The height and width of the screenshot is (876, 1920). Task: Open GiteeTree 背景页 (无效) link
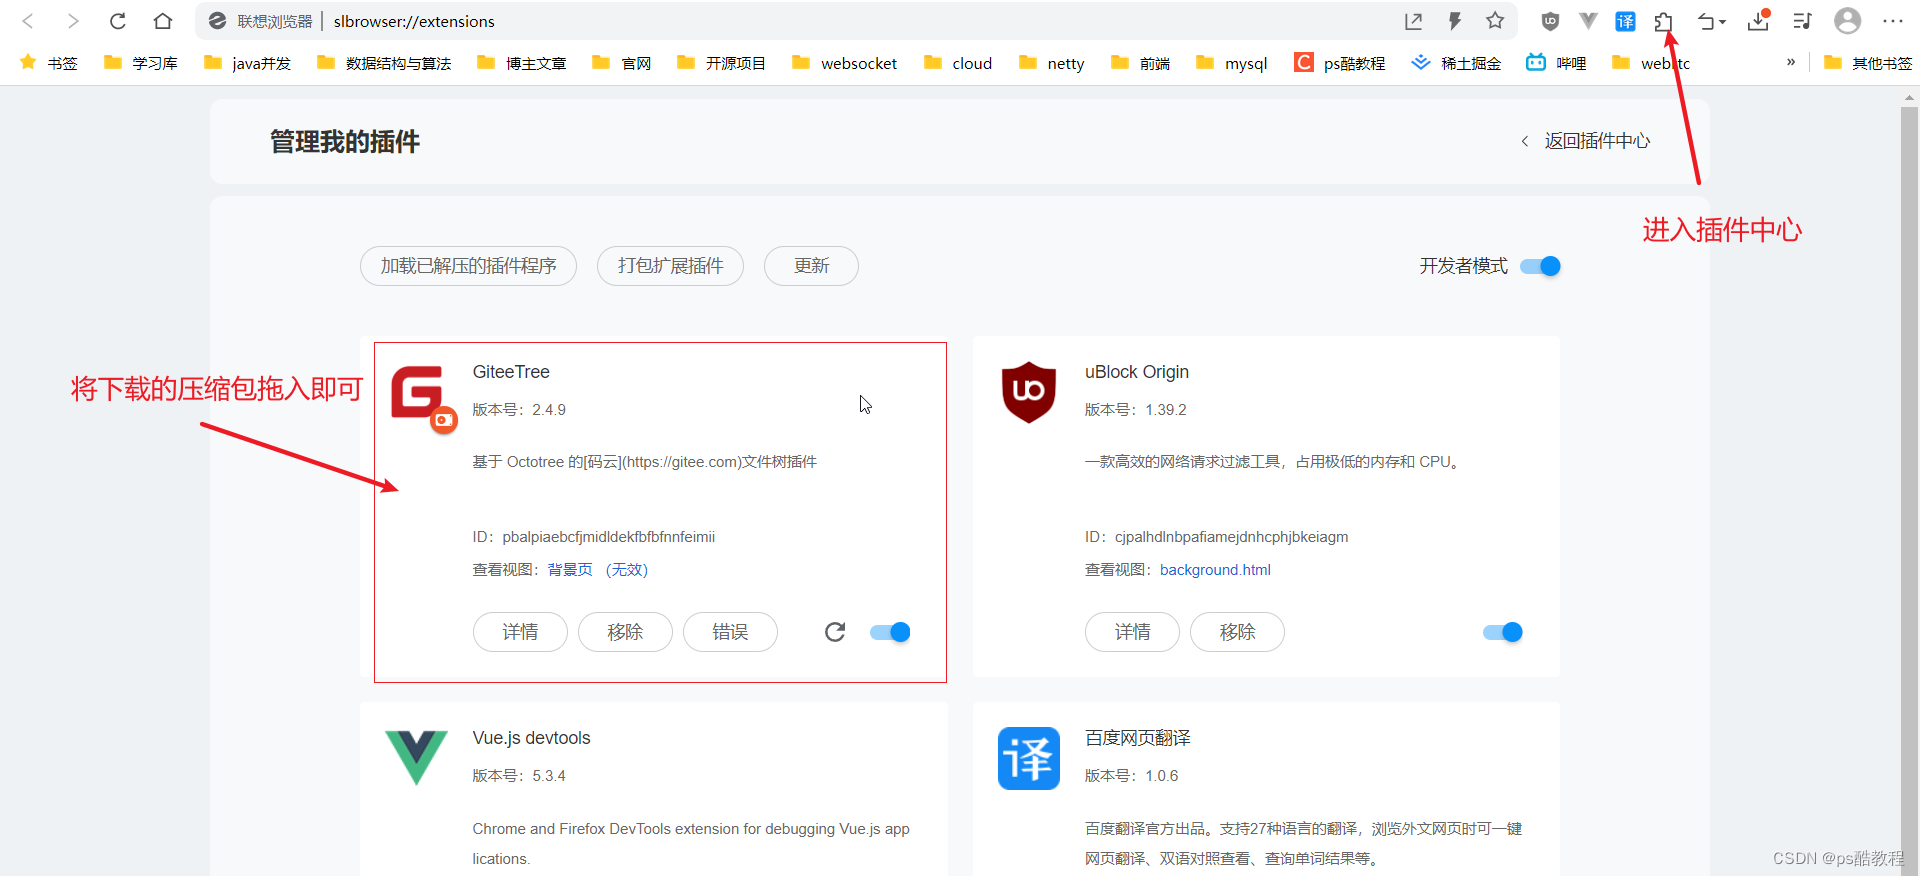pos(598,570)
